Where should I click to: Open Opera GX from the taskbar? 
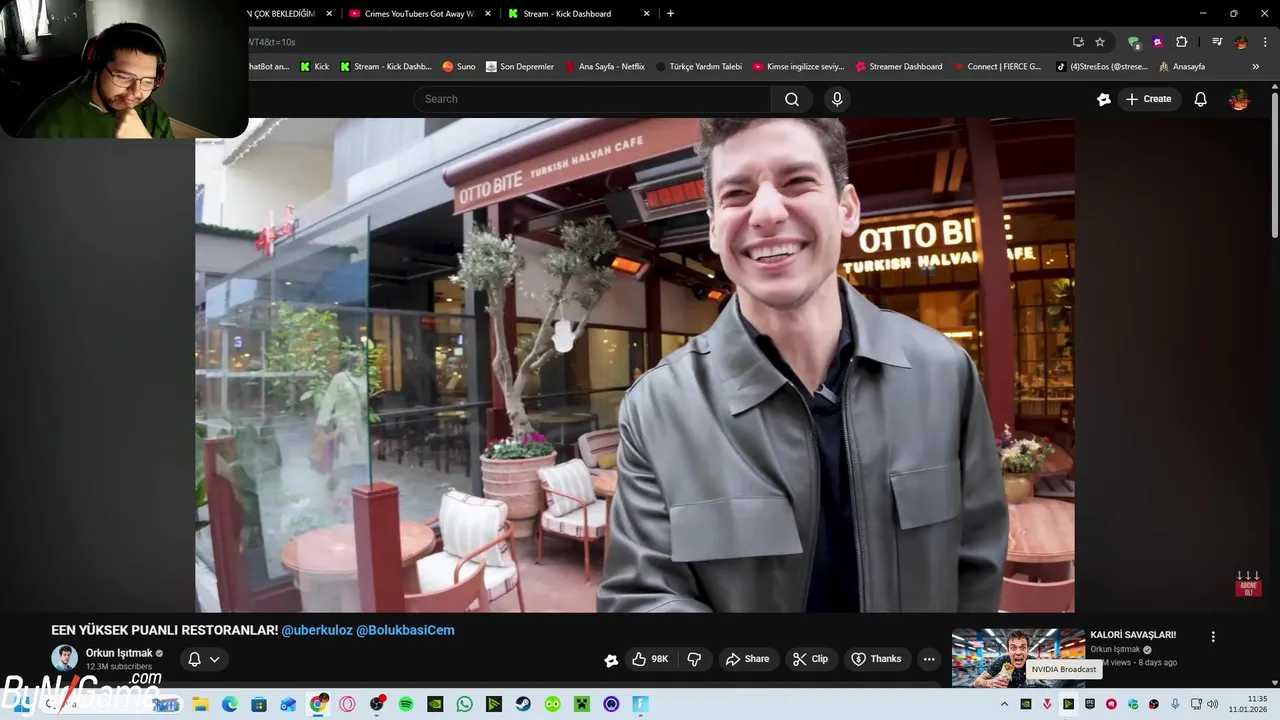(x=347, y=704)
